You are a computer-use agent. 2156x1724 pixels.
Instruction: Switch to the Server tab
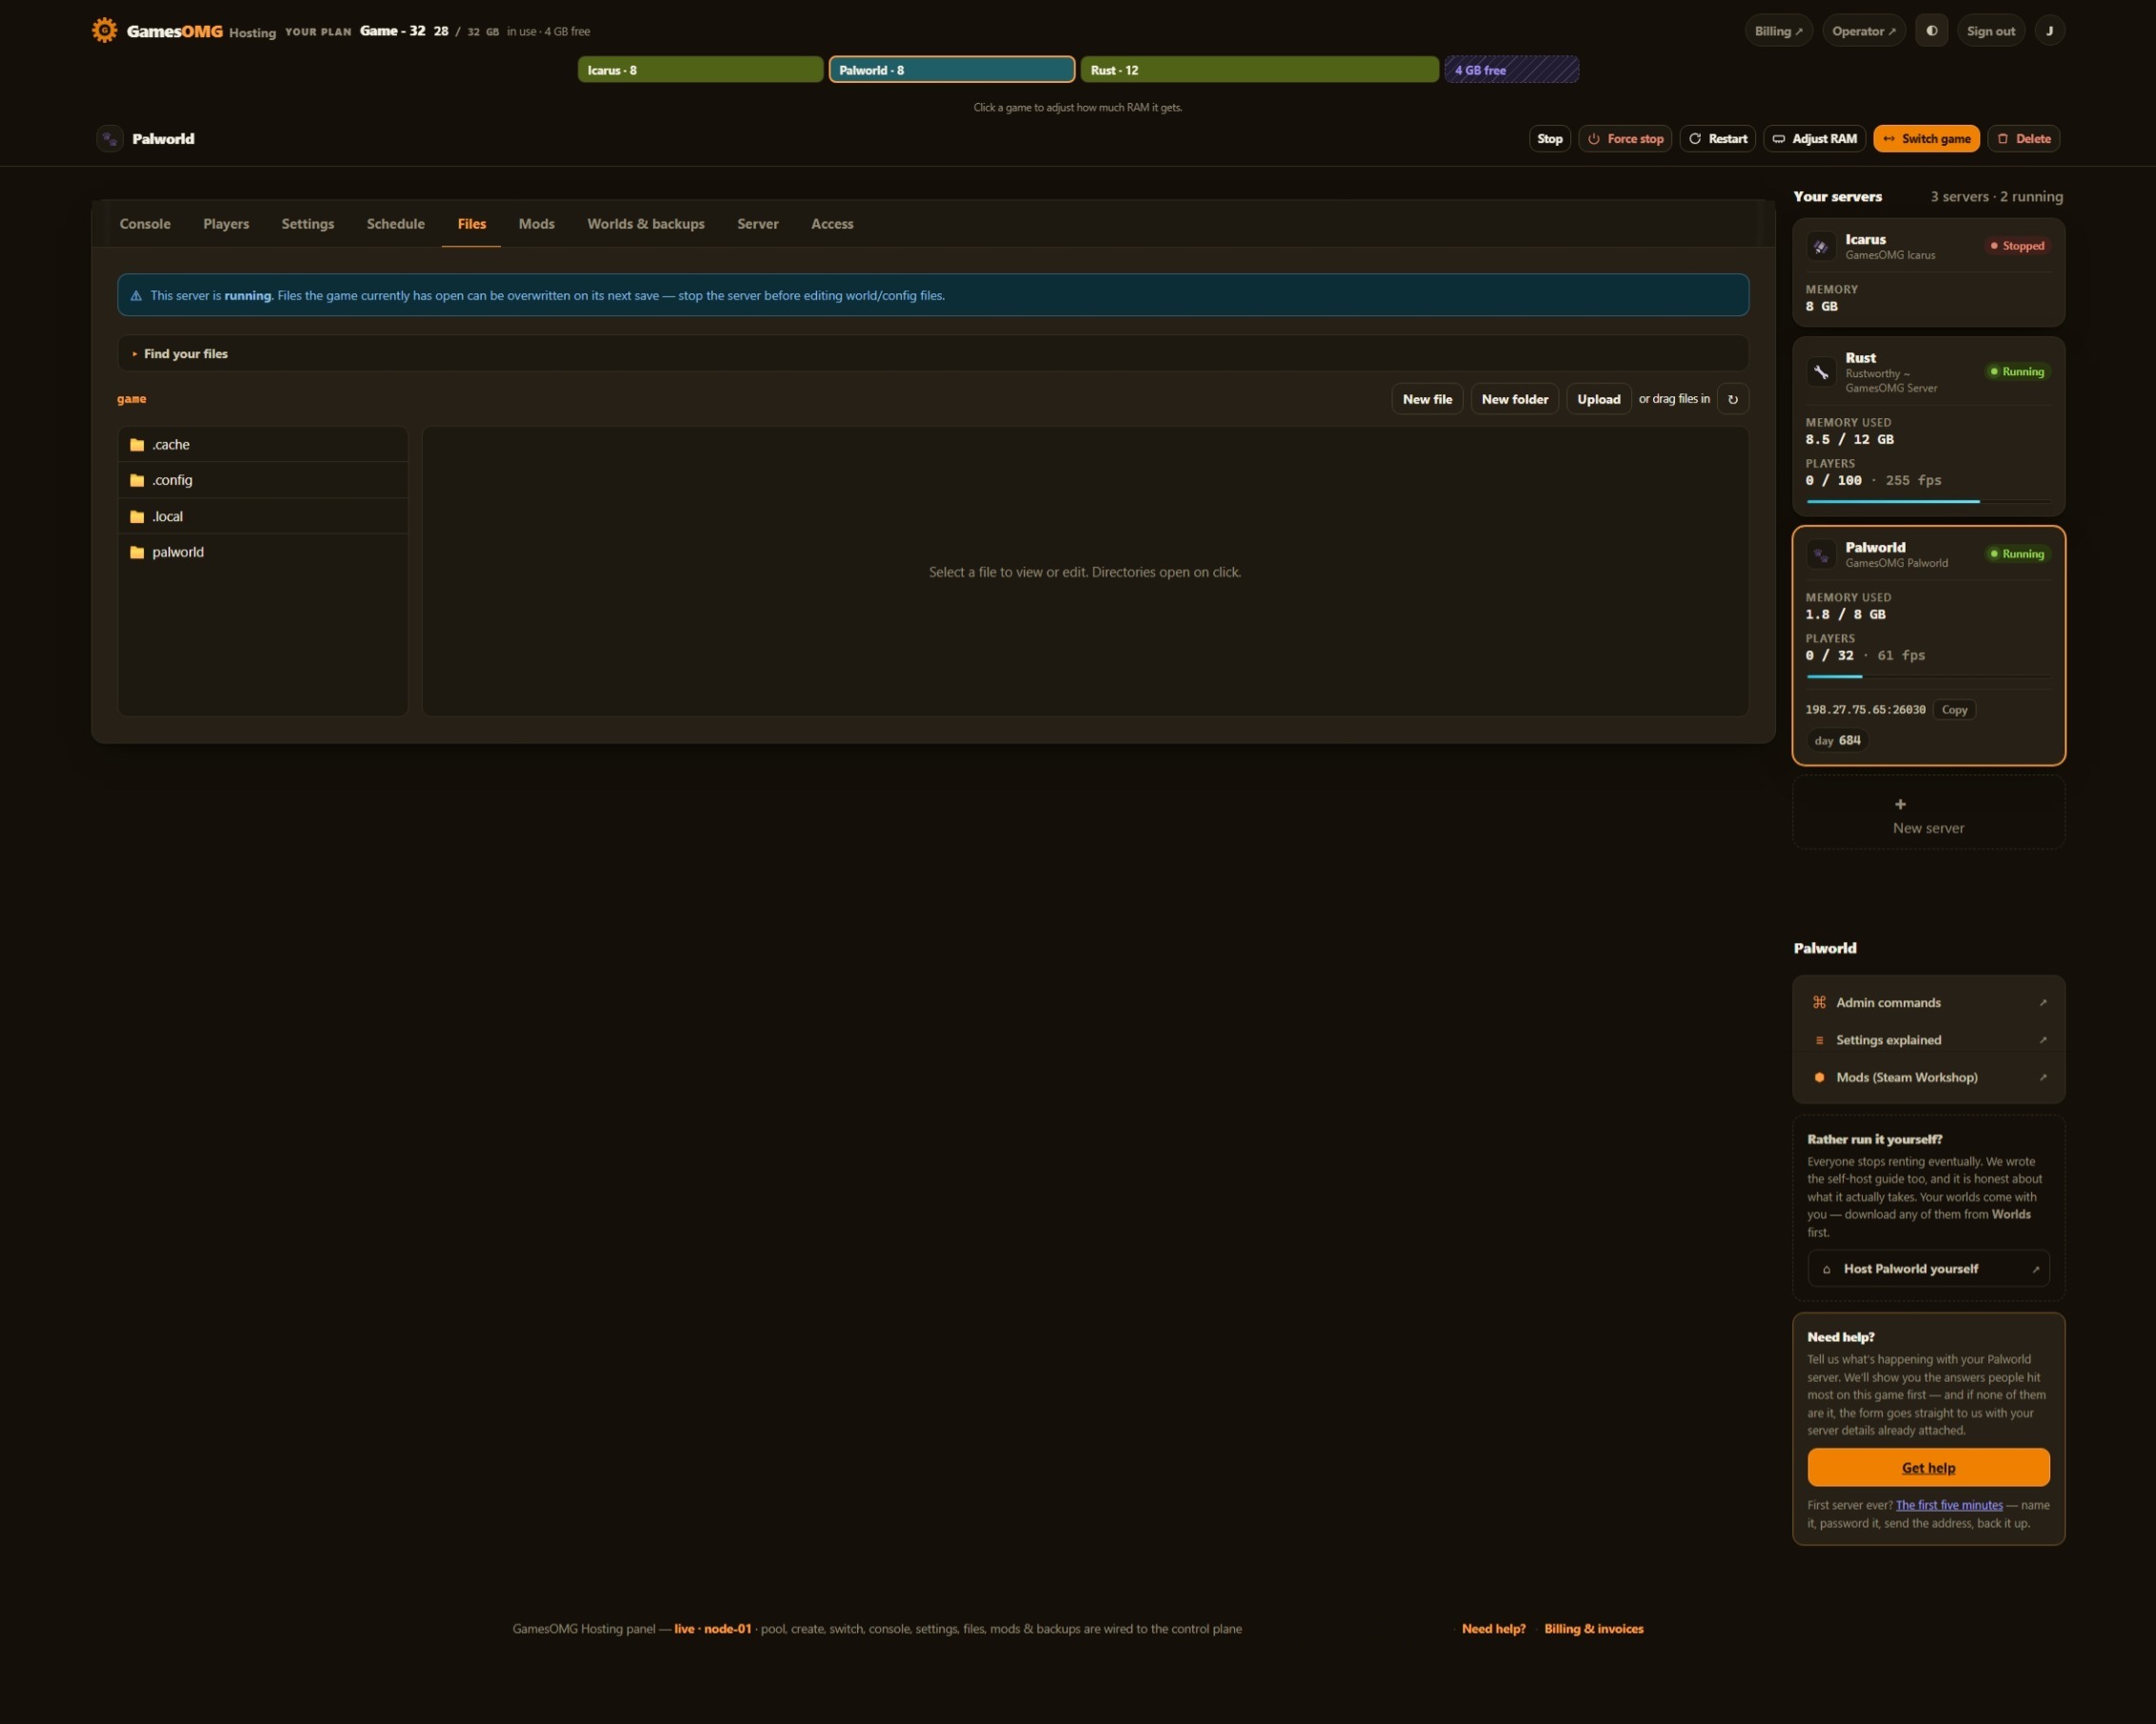pos(758,224)
